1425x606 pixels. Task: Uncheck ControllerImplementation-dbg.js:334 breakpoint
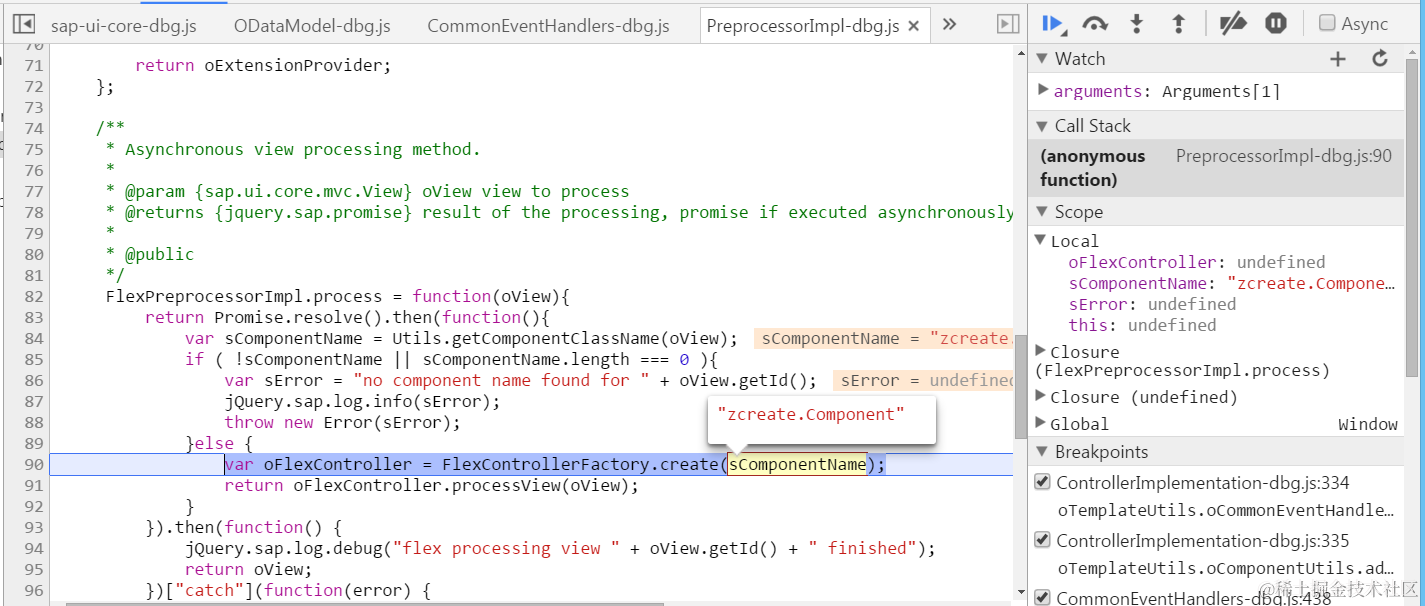click(1042, 483)
